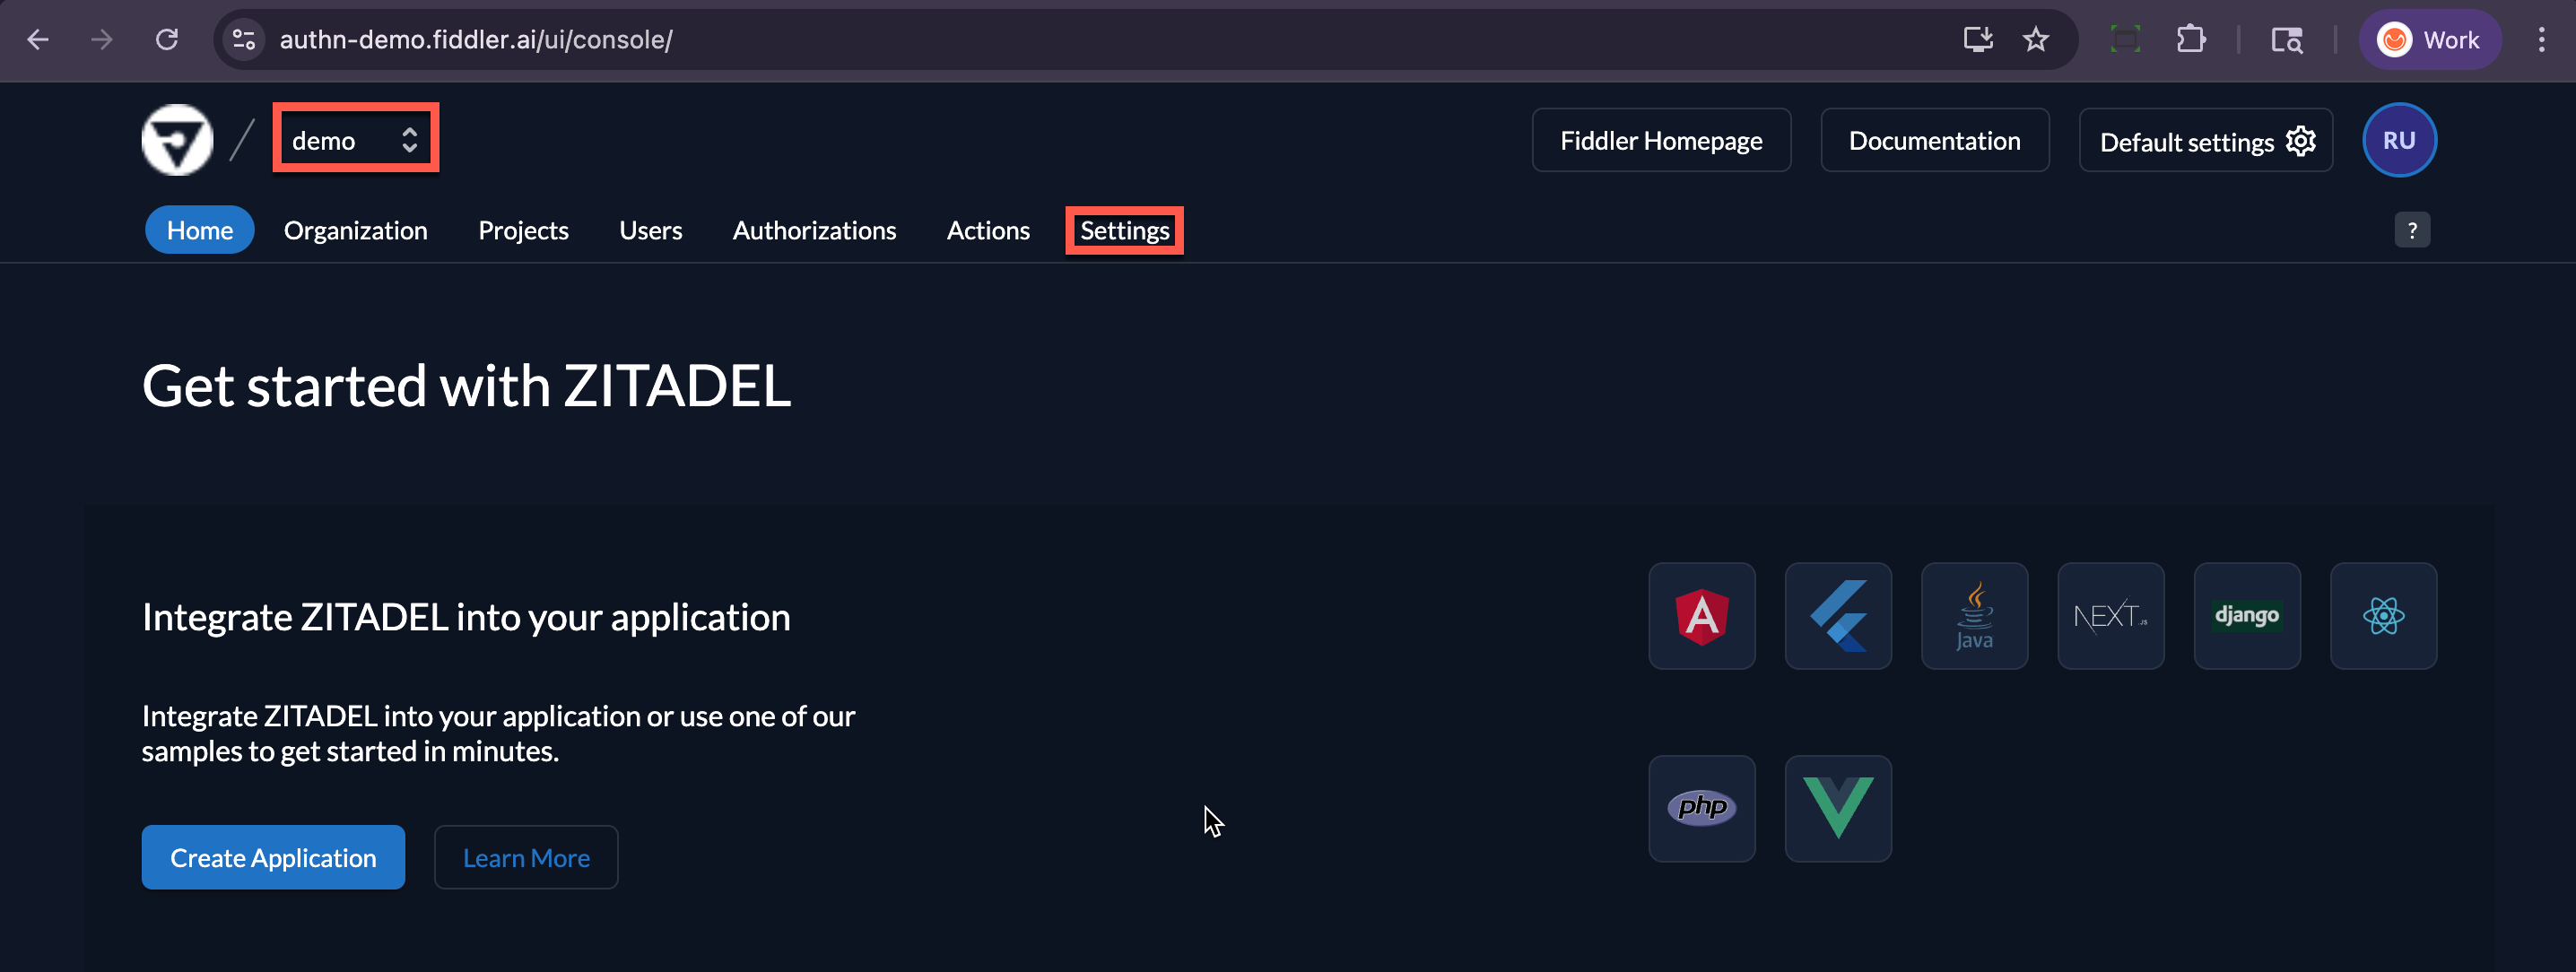Bookmark the page with the star icon
The image size is (2576, 972).
2035,39
